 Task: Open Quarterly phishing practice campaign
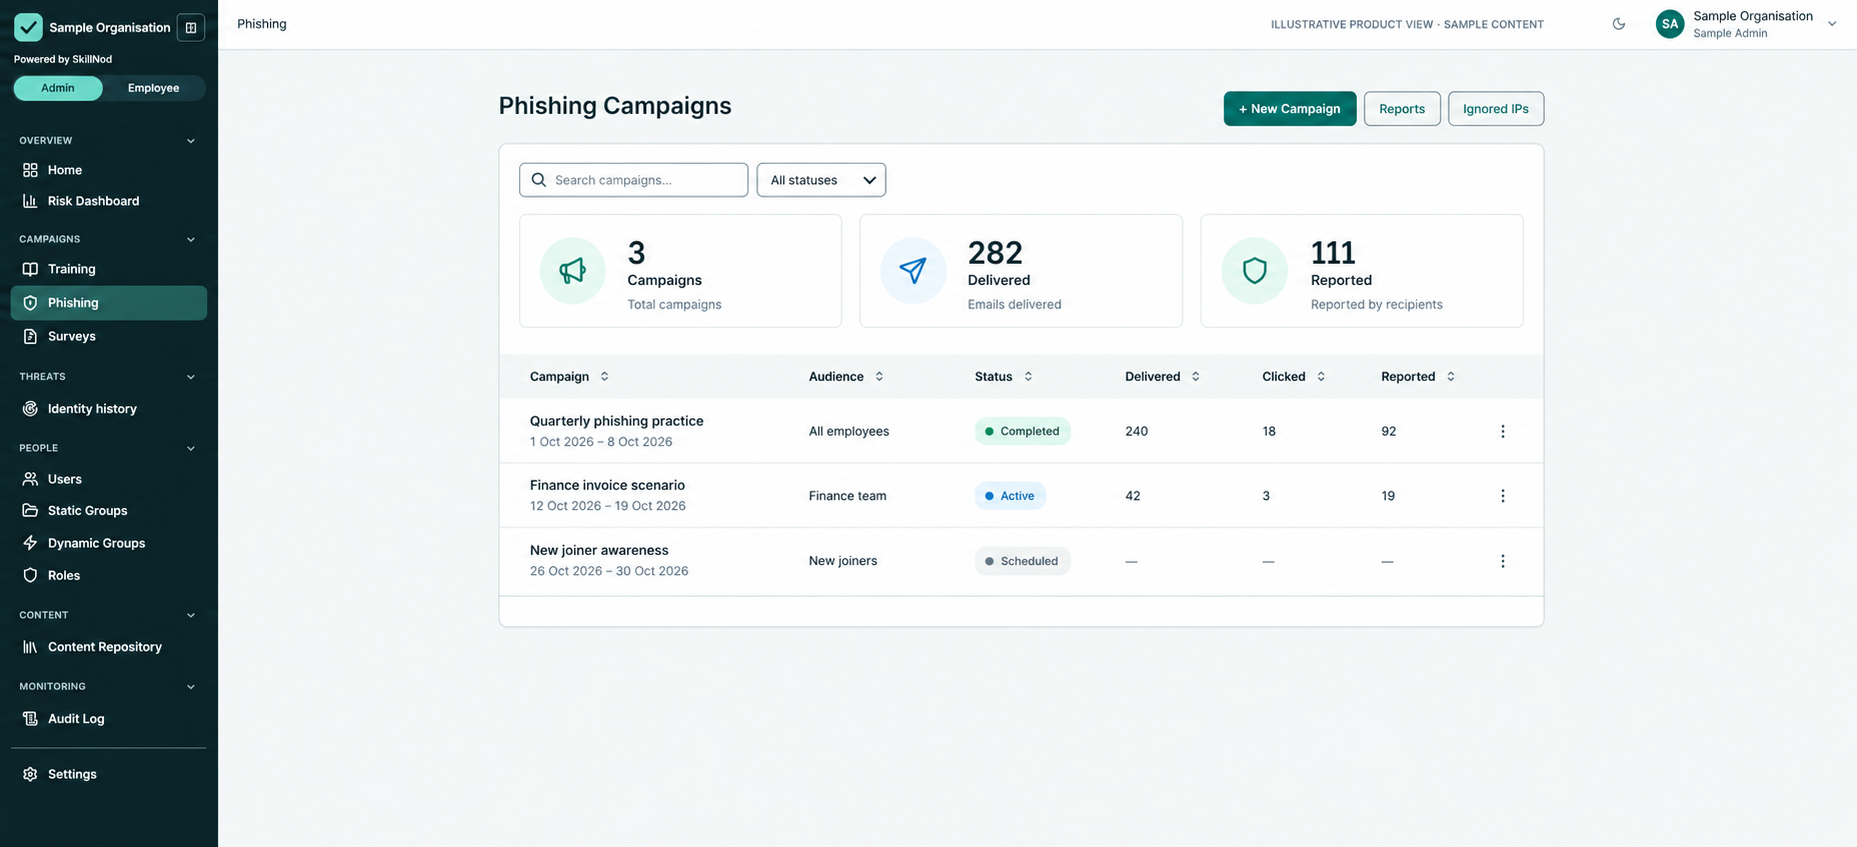click(x=616, y=421)
